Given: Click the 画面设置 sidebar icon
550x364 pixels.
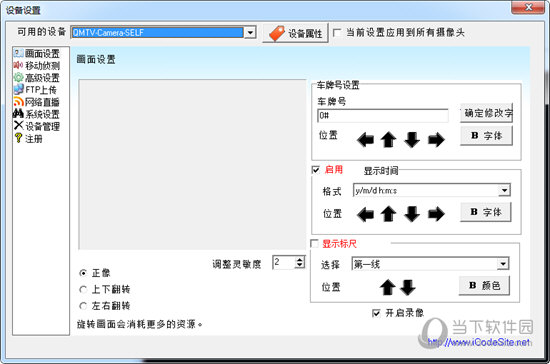Looking at the screenshot, I should point(18,53).
